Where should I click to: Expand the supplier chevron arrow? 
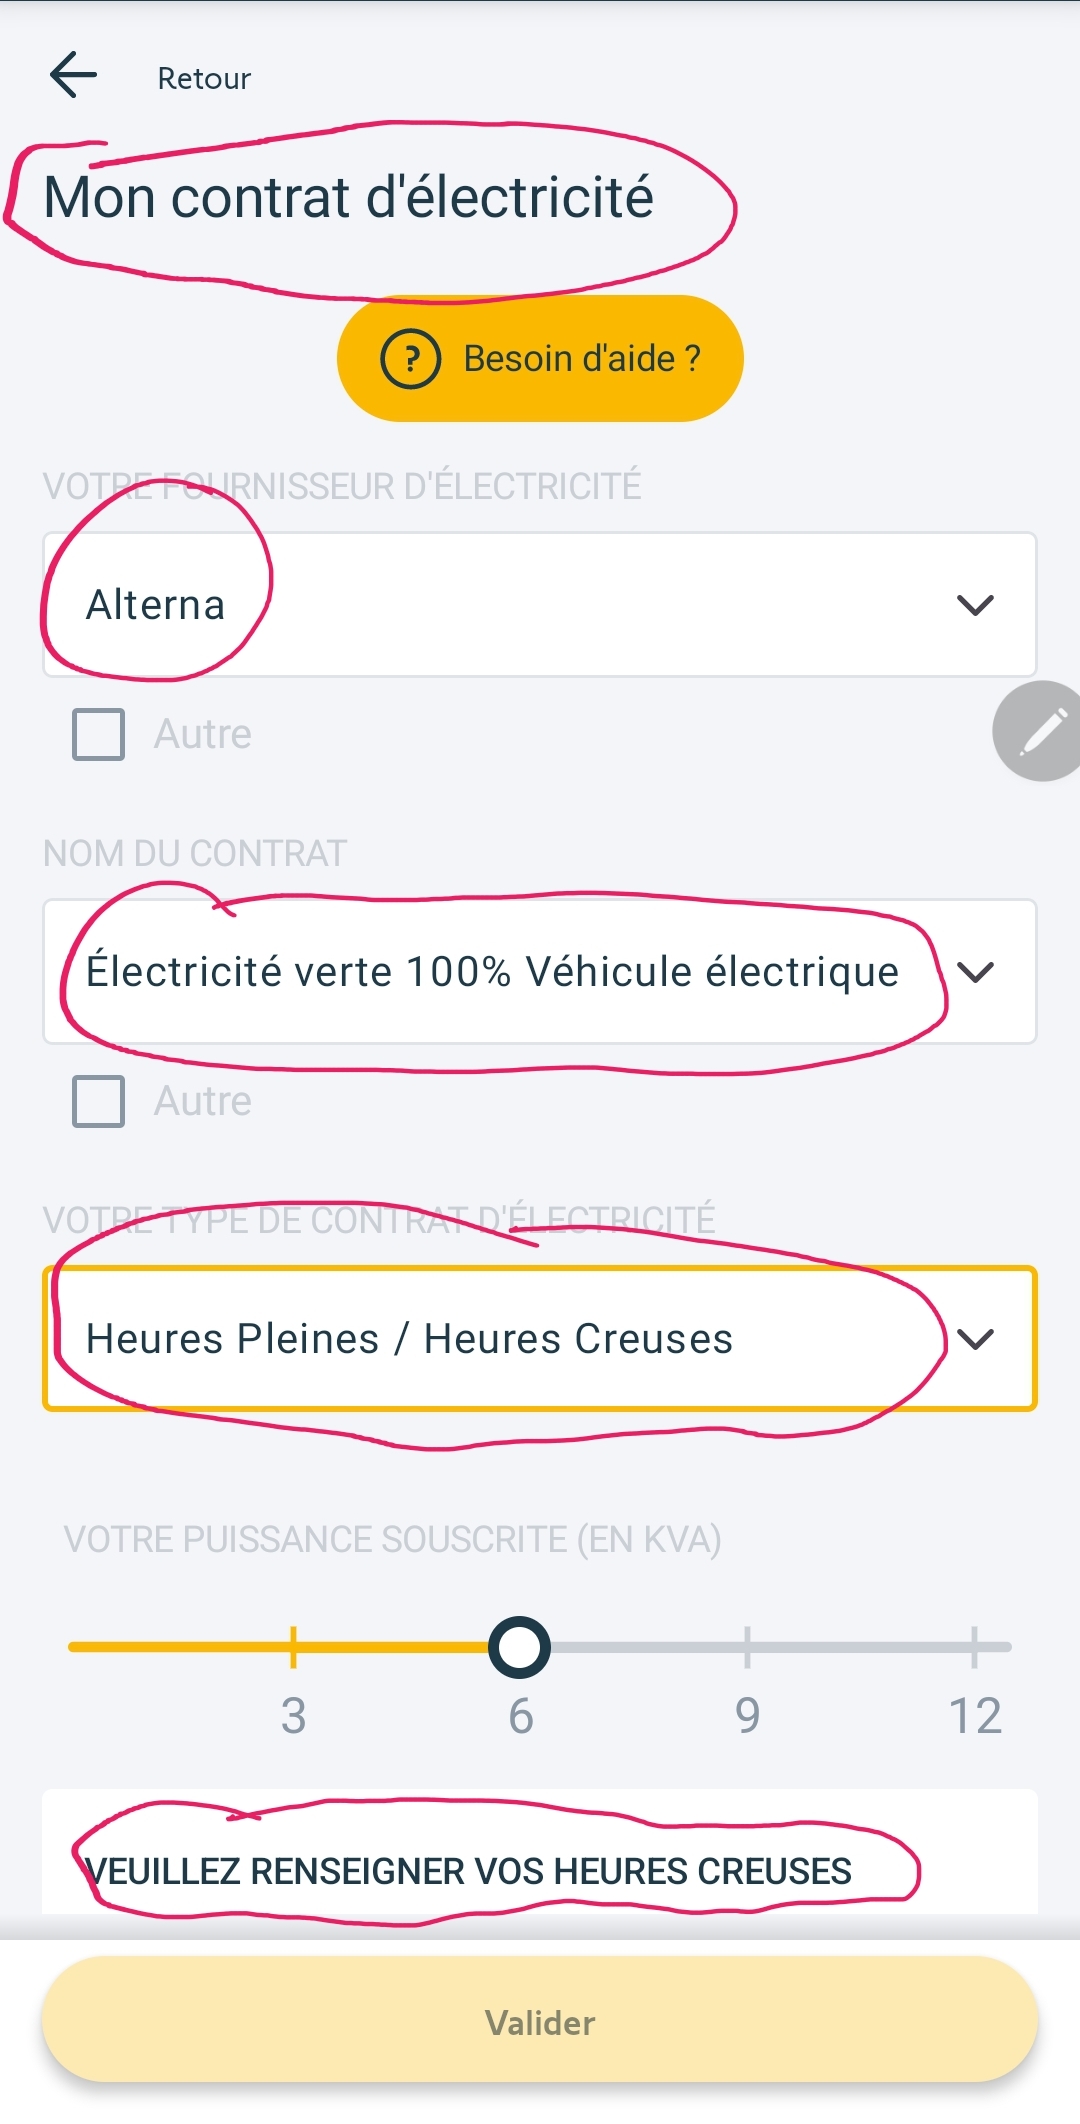tap(975, 605)
